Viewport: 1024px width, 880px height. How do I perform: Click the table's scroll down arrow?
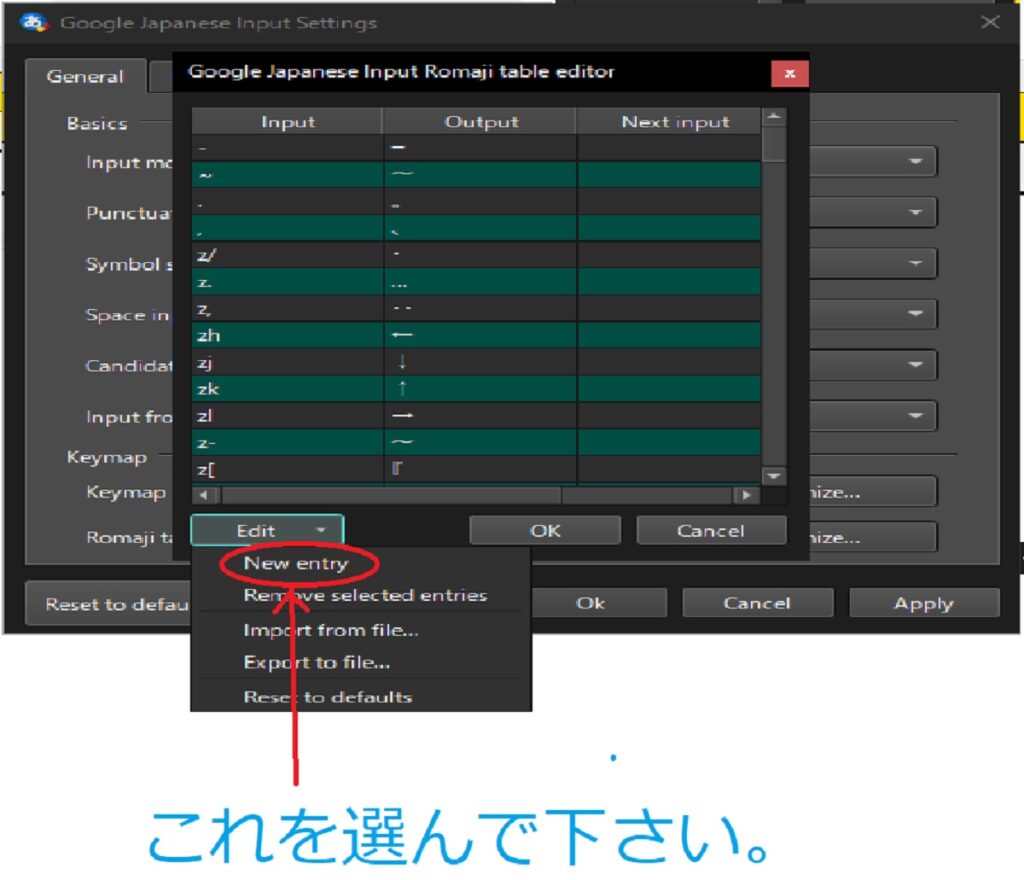pyautogui.click(x=774, y=476)
